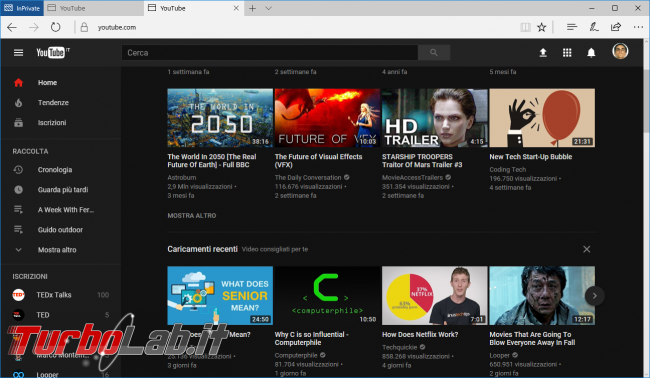Click the YouTube logo
Image resolution: width=650 pixels, height=378 pixels.
pyautogui.click(x=53, y=52)
